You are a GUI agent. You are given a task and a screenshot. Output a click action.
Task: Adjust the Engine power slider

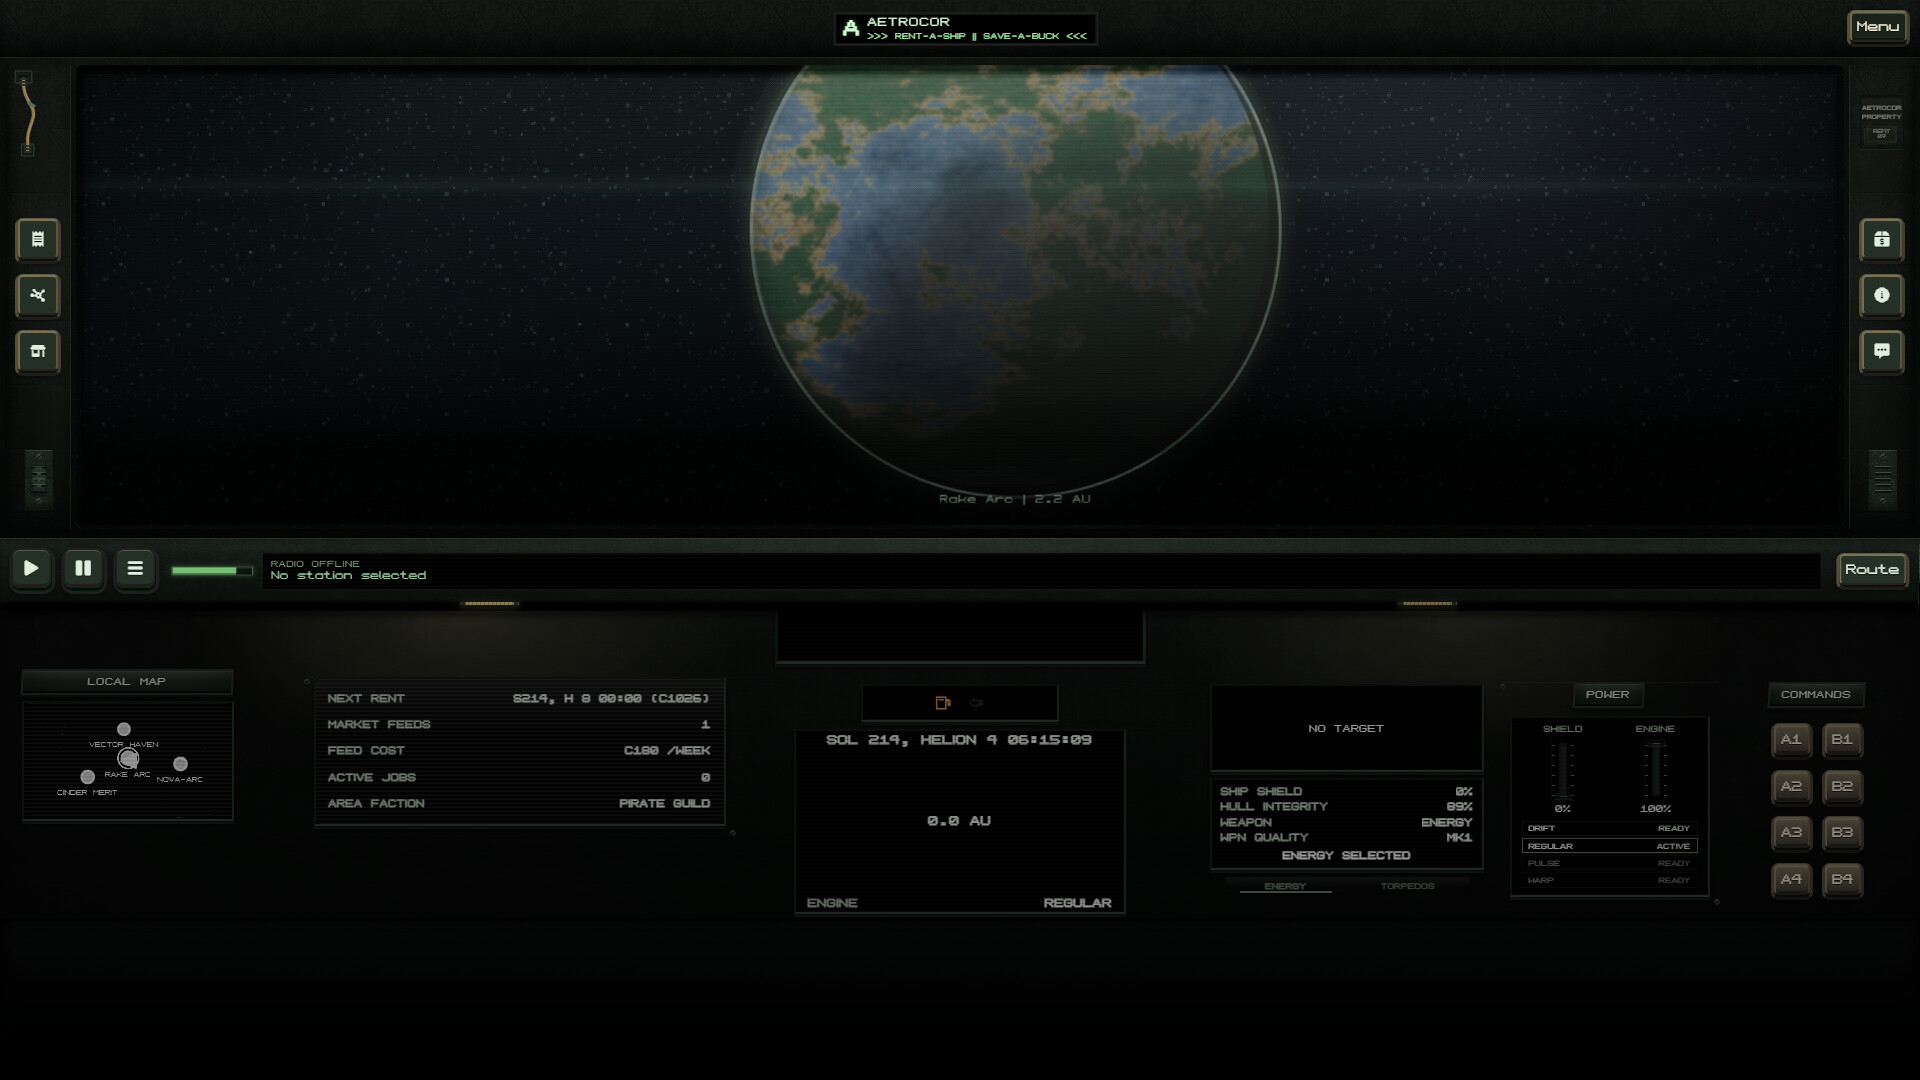coord(1655,770)
